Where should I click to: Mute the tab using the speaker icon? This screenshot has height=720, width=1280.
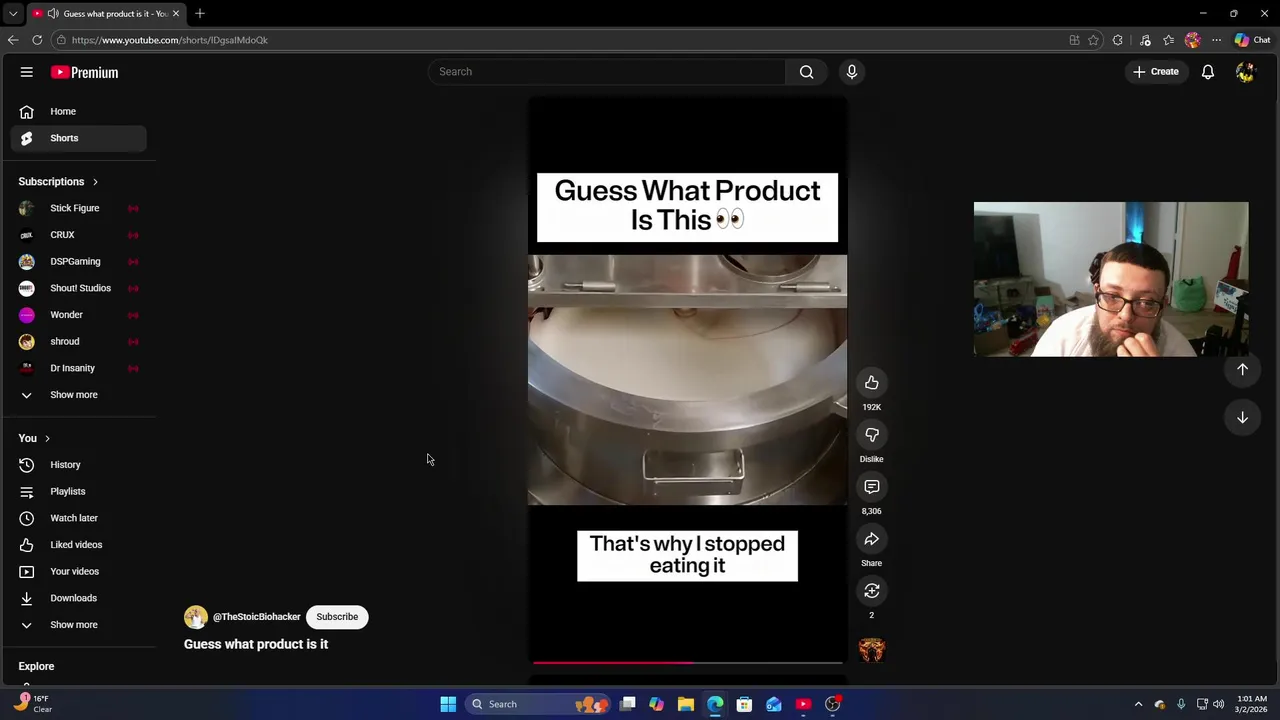click(53, 14)
